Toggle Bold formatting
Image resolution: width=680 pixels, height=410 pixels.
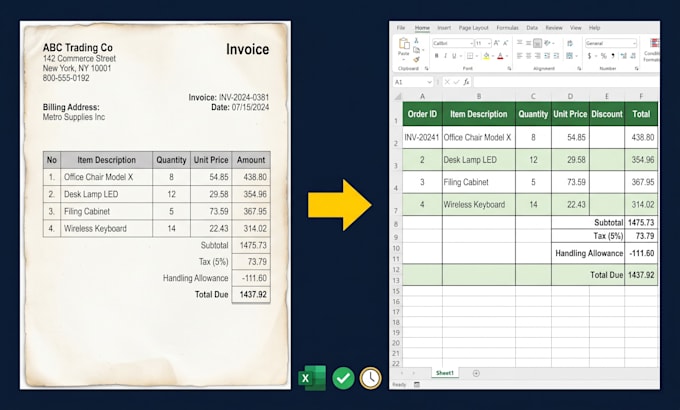tap(437, 56)
